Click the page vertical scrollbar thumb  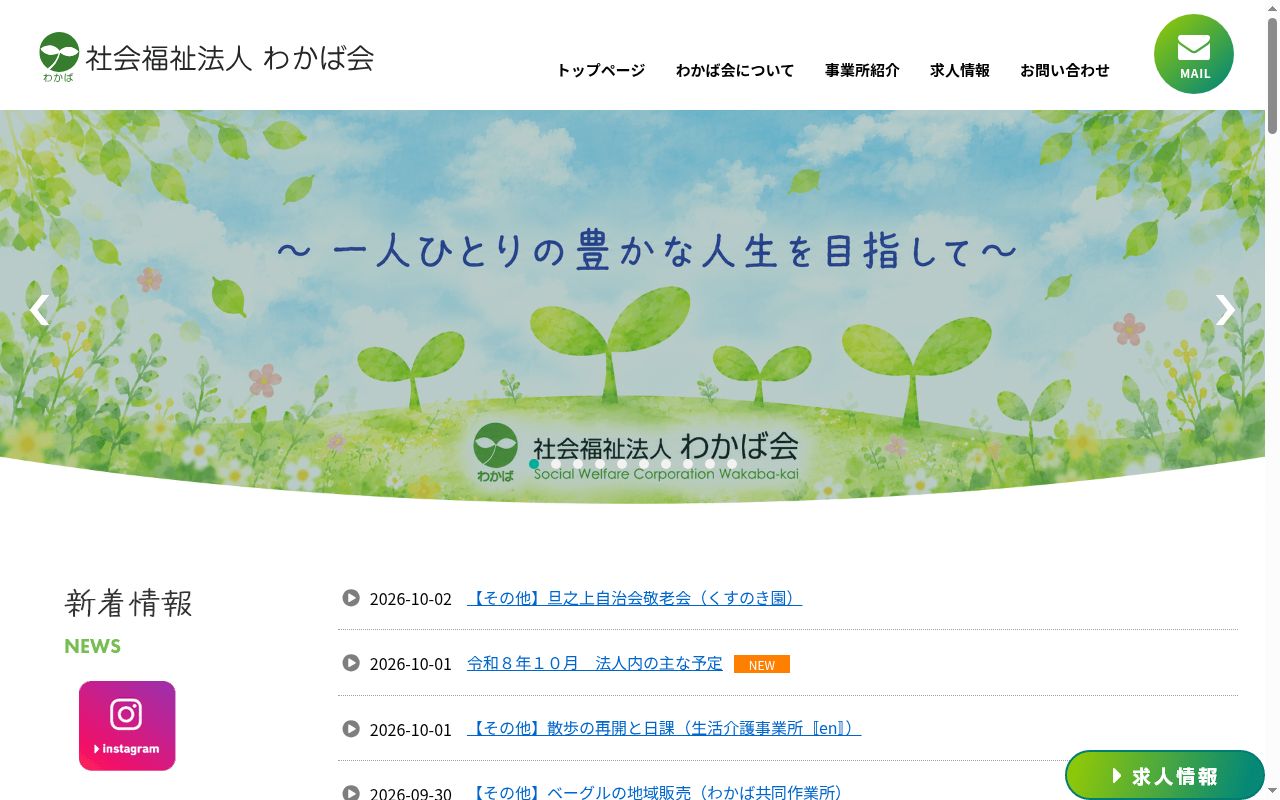[x=1272, y=74]
